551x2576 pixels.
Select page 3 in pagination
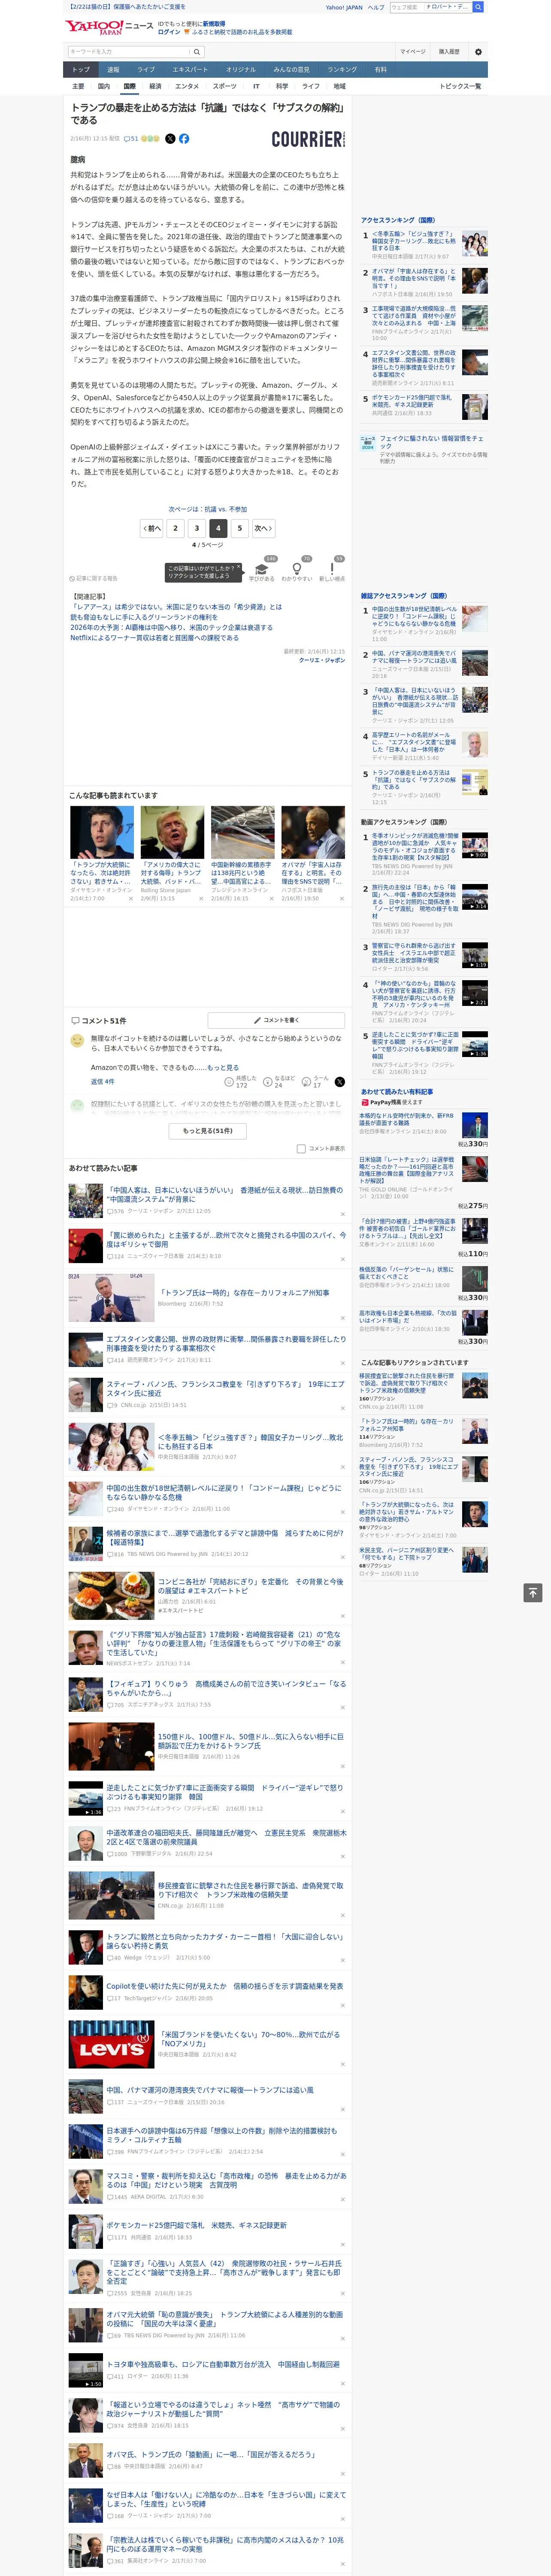pos(196,528)
